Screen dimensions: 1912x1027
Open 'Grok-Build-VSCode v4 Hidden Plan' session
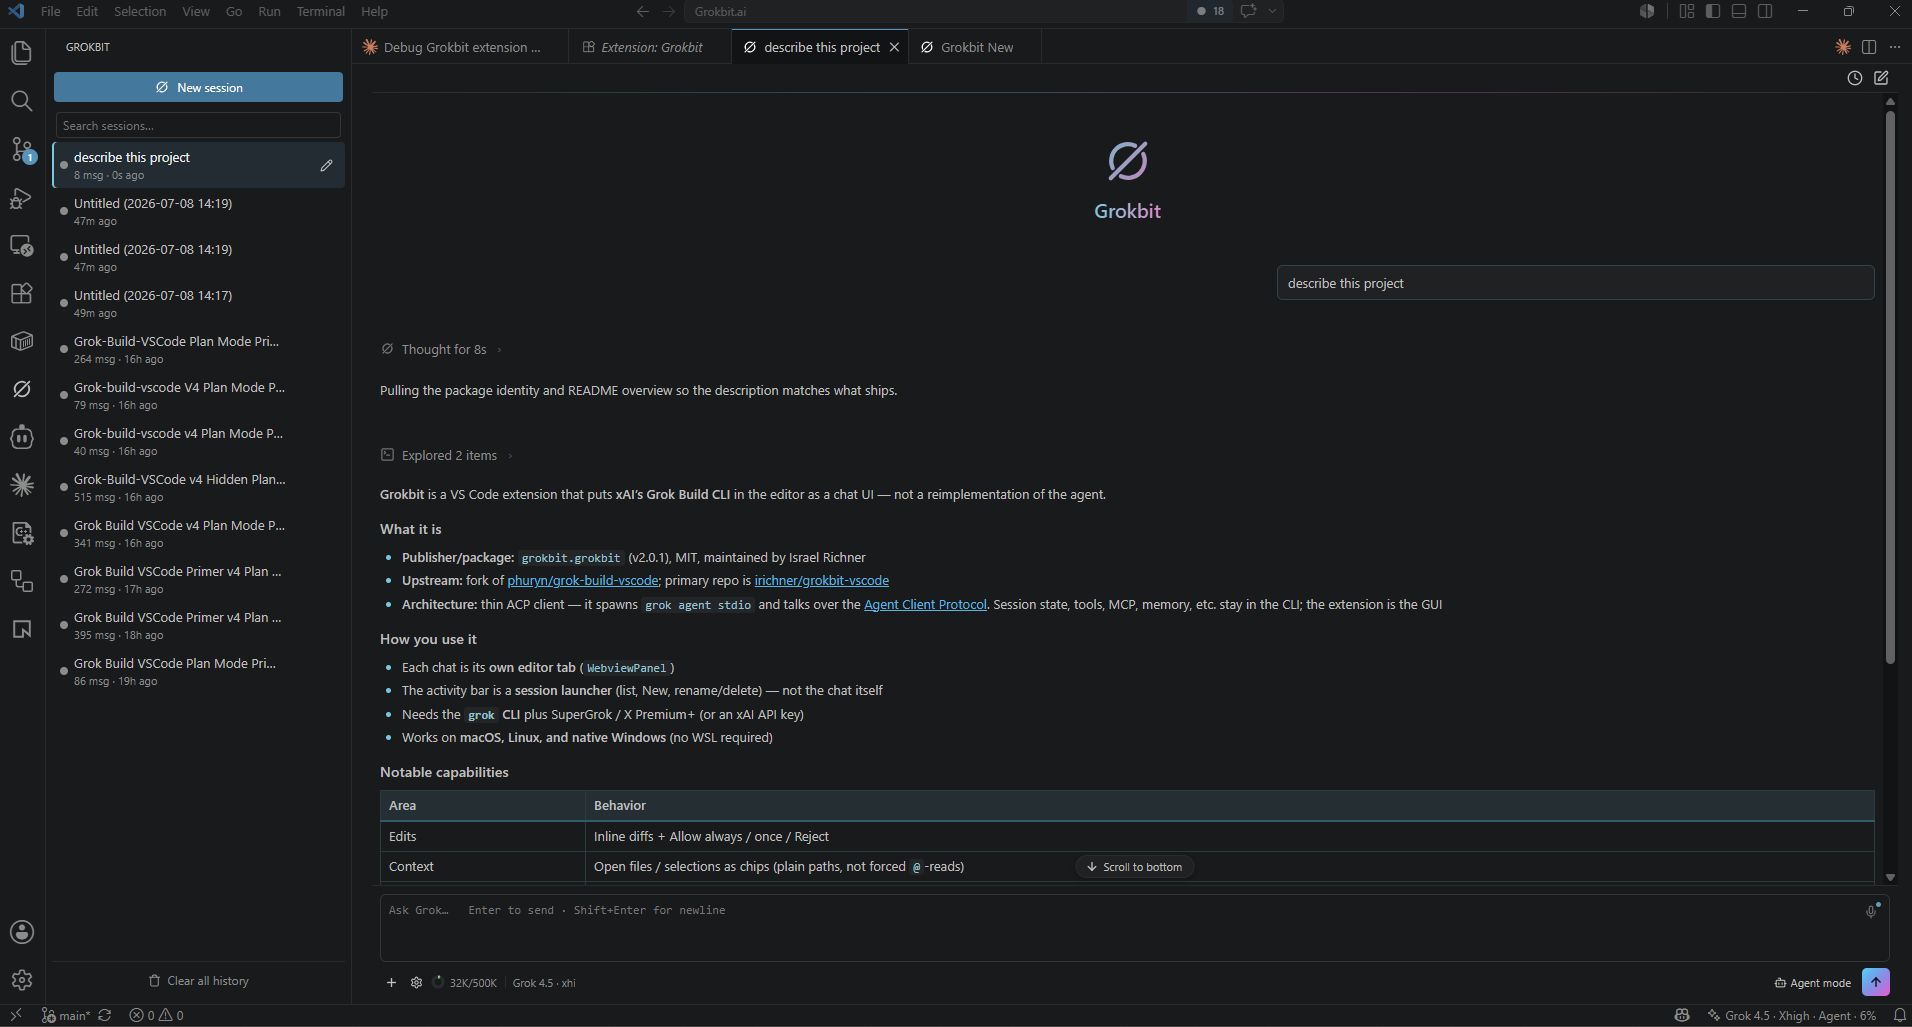click(198, 487)
